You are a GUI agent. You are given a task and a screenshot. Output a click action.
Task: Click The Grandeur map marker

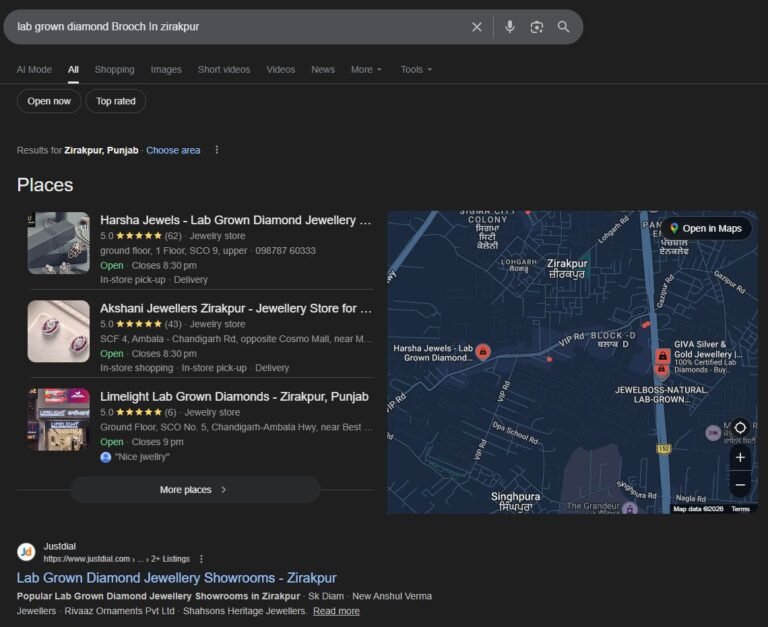click(629, 509)
